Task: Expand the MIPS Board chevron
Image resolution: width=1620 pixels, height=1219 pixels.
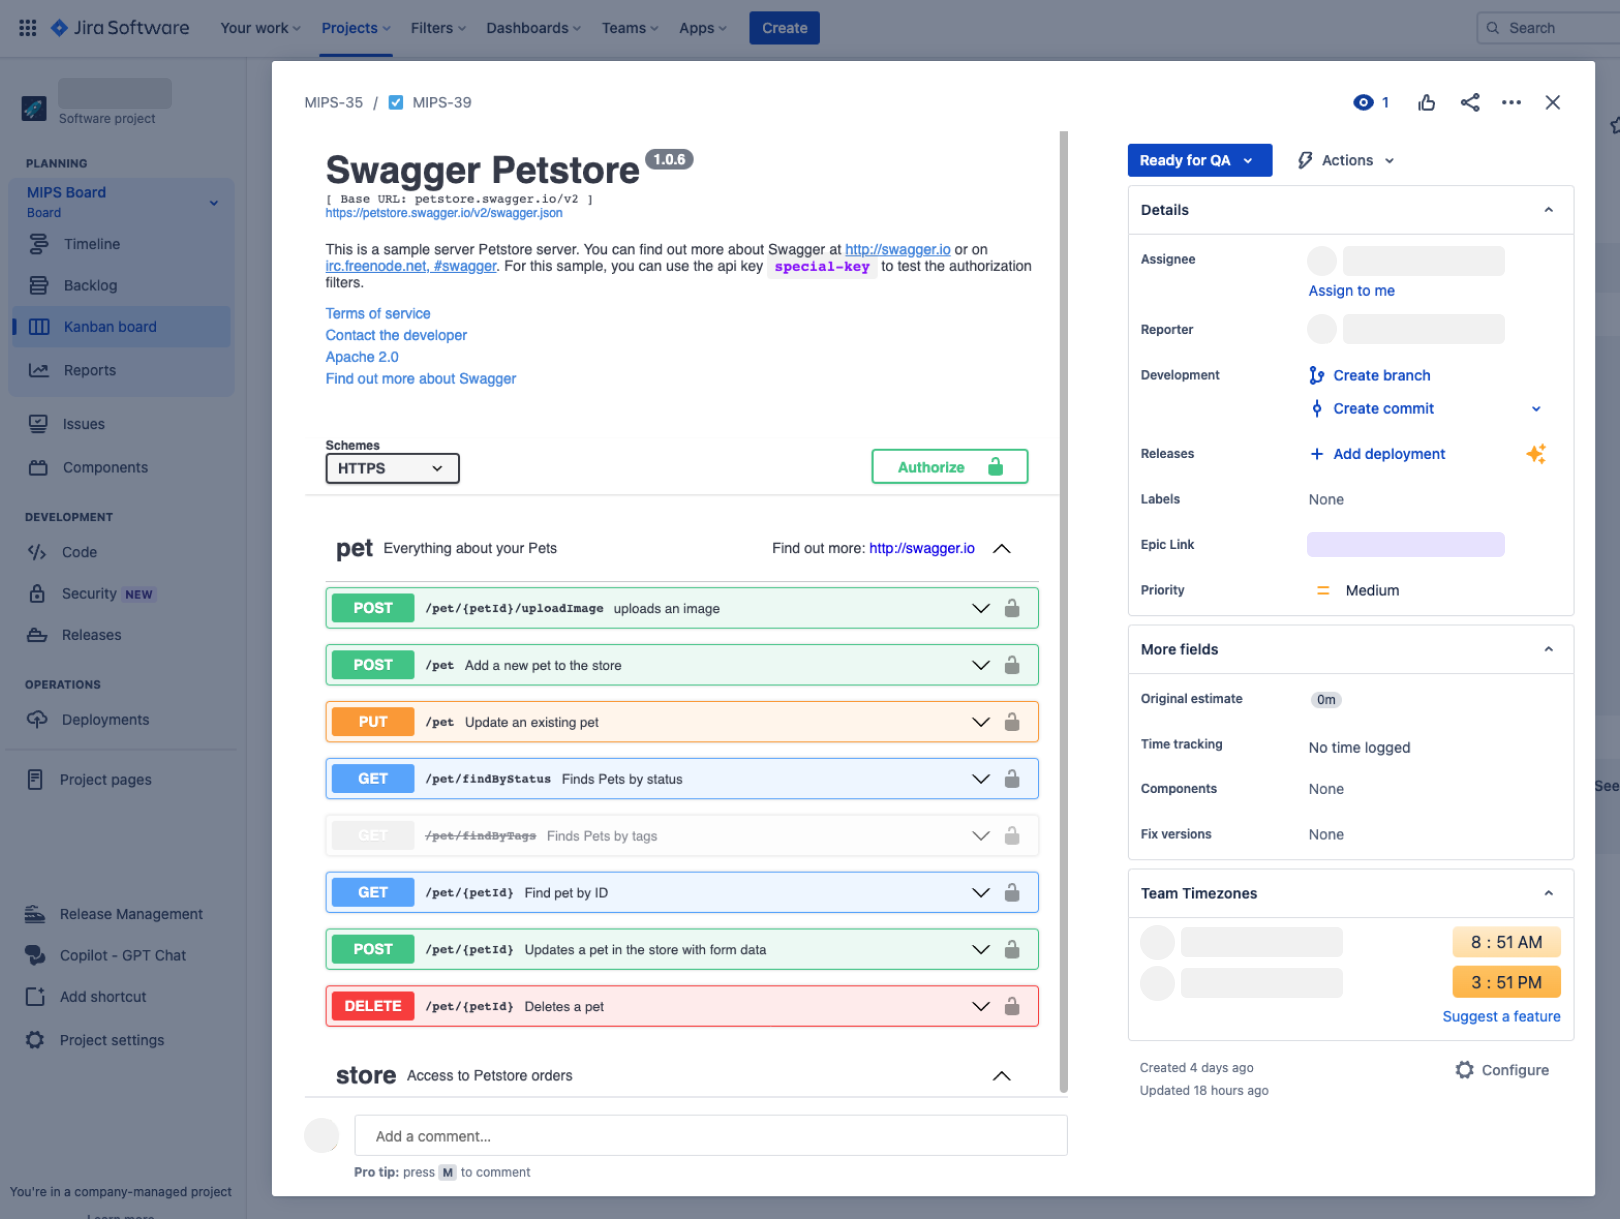Action: 214,203
